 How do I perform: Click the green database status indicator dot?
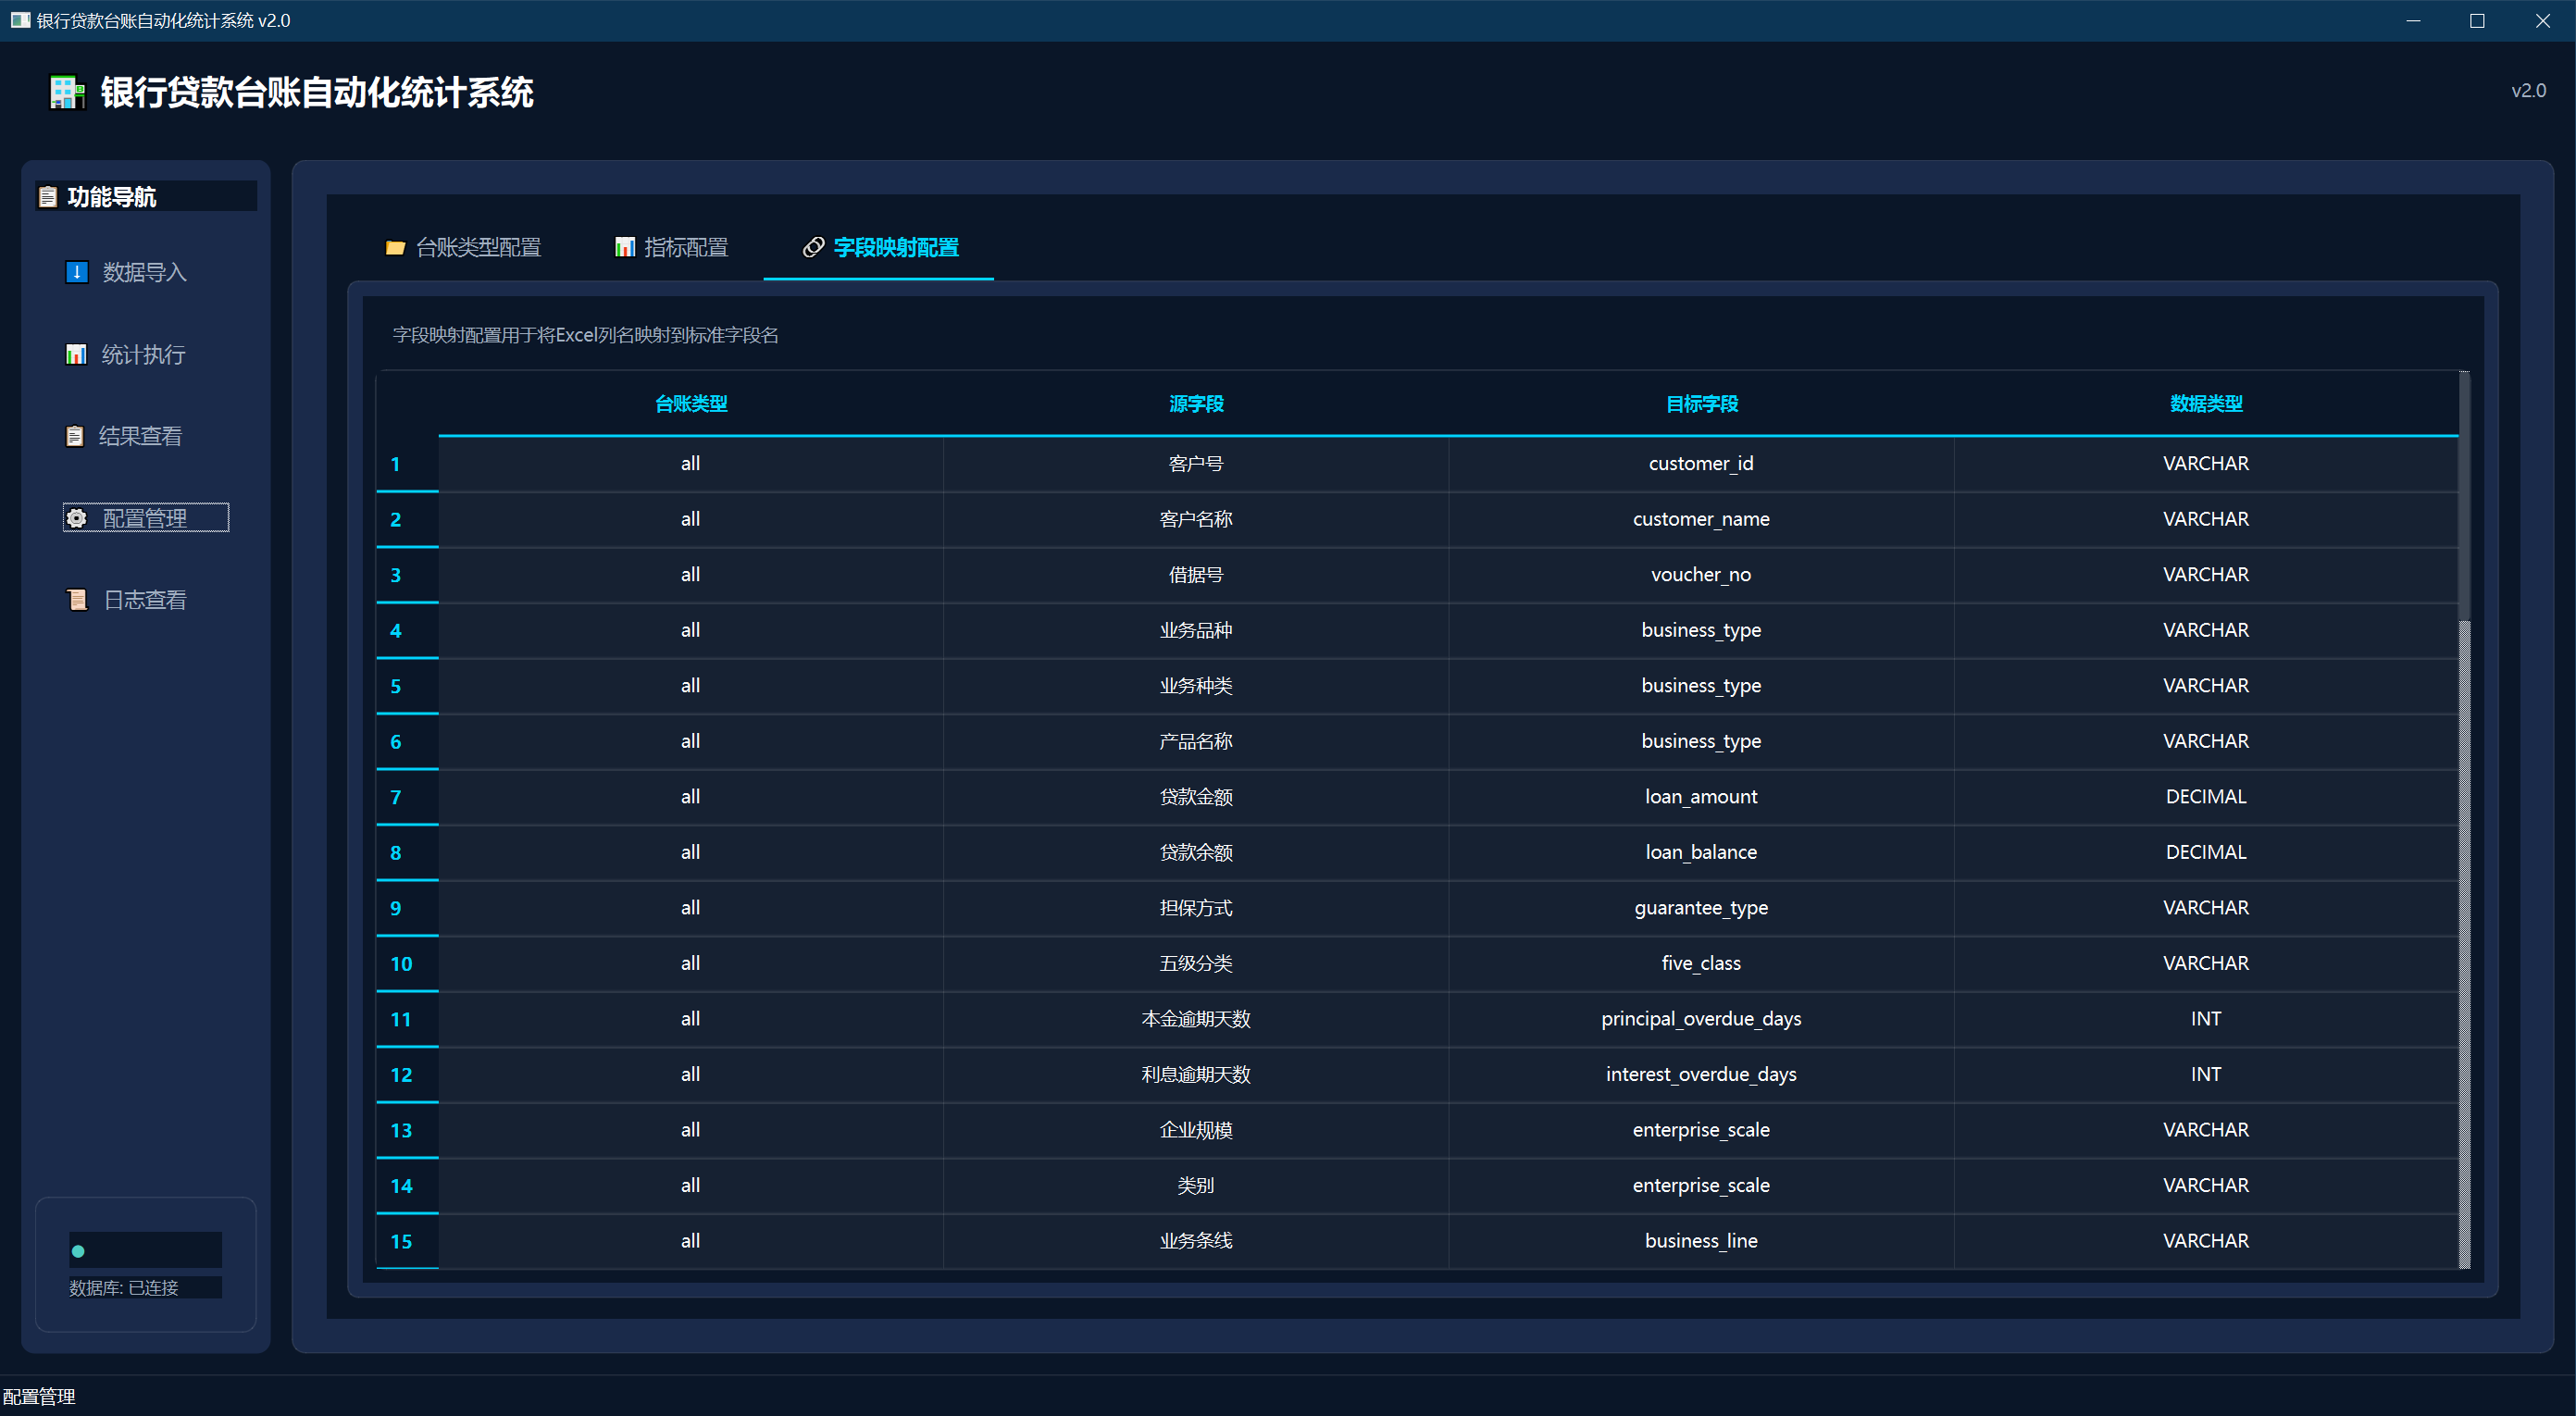click(x=78, y=1251)
